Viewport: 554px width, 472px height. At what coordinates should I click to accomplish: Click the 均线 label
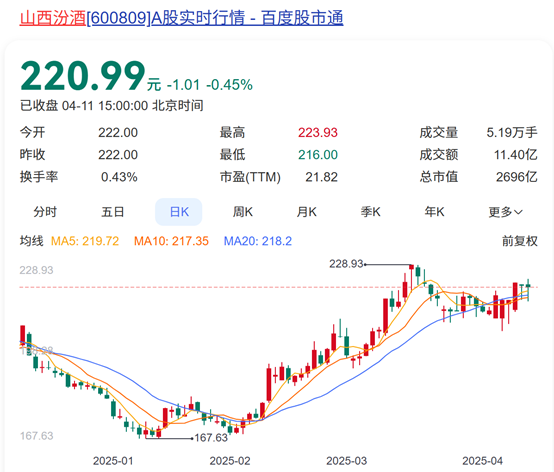point(31,241)
